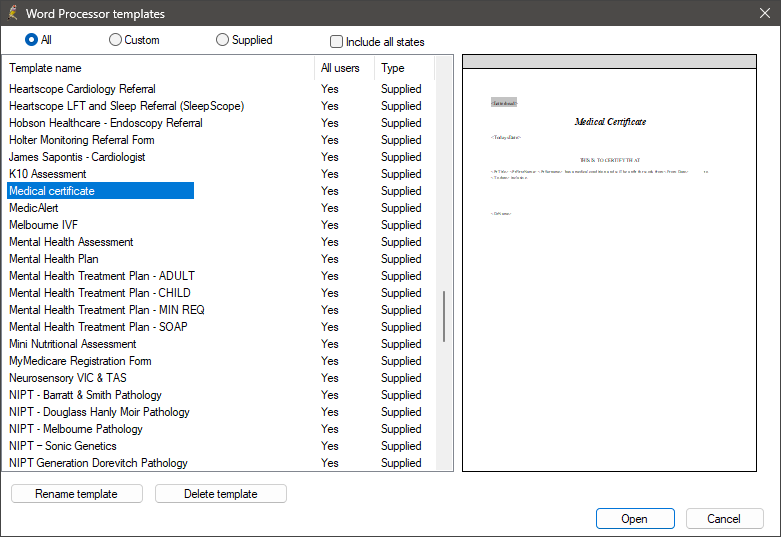Select the Mental Health Plan template

(54, 259)
